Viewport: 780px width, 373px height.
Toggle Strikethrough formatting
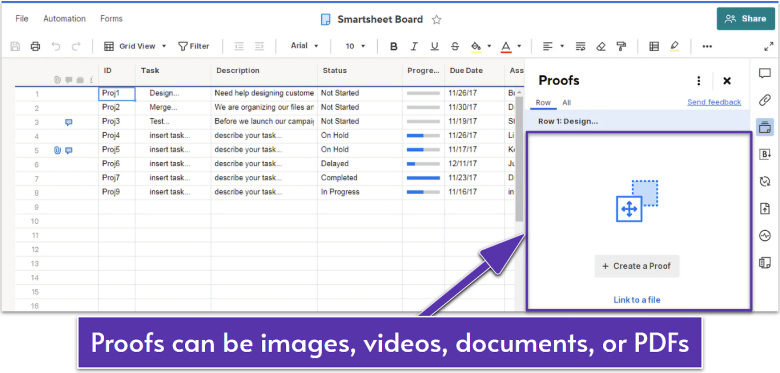tap(455, 46)
